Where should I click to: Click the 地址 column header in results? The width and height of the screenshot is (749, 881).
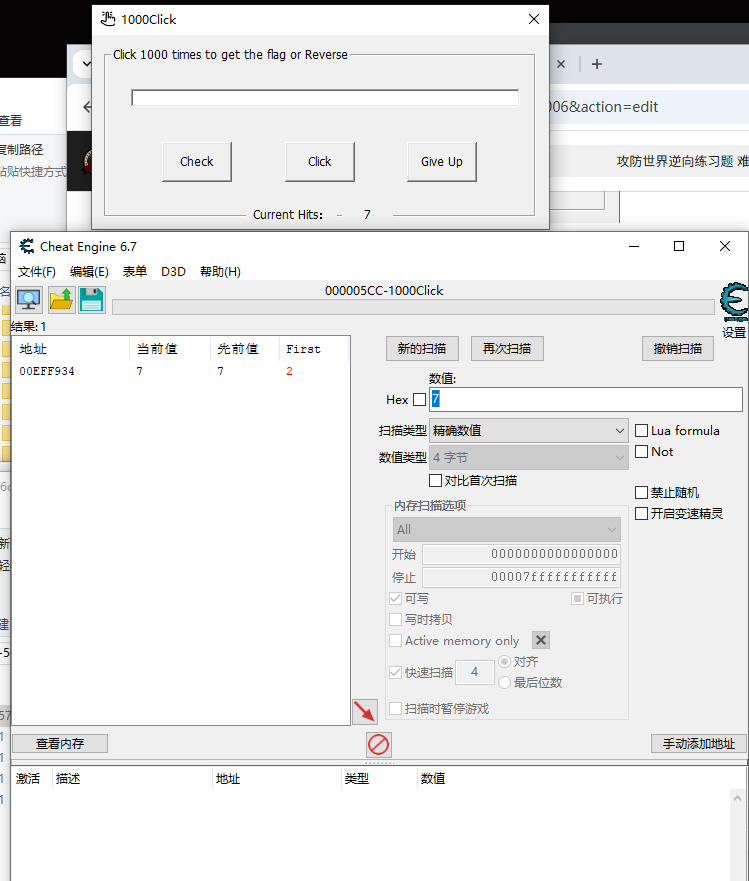(71, 349)
